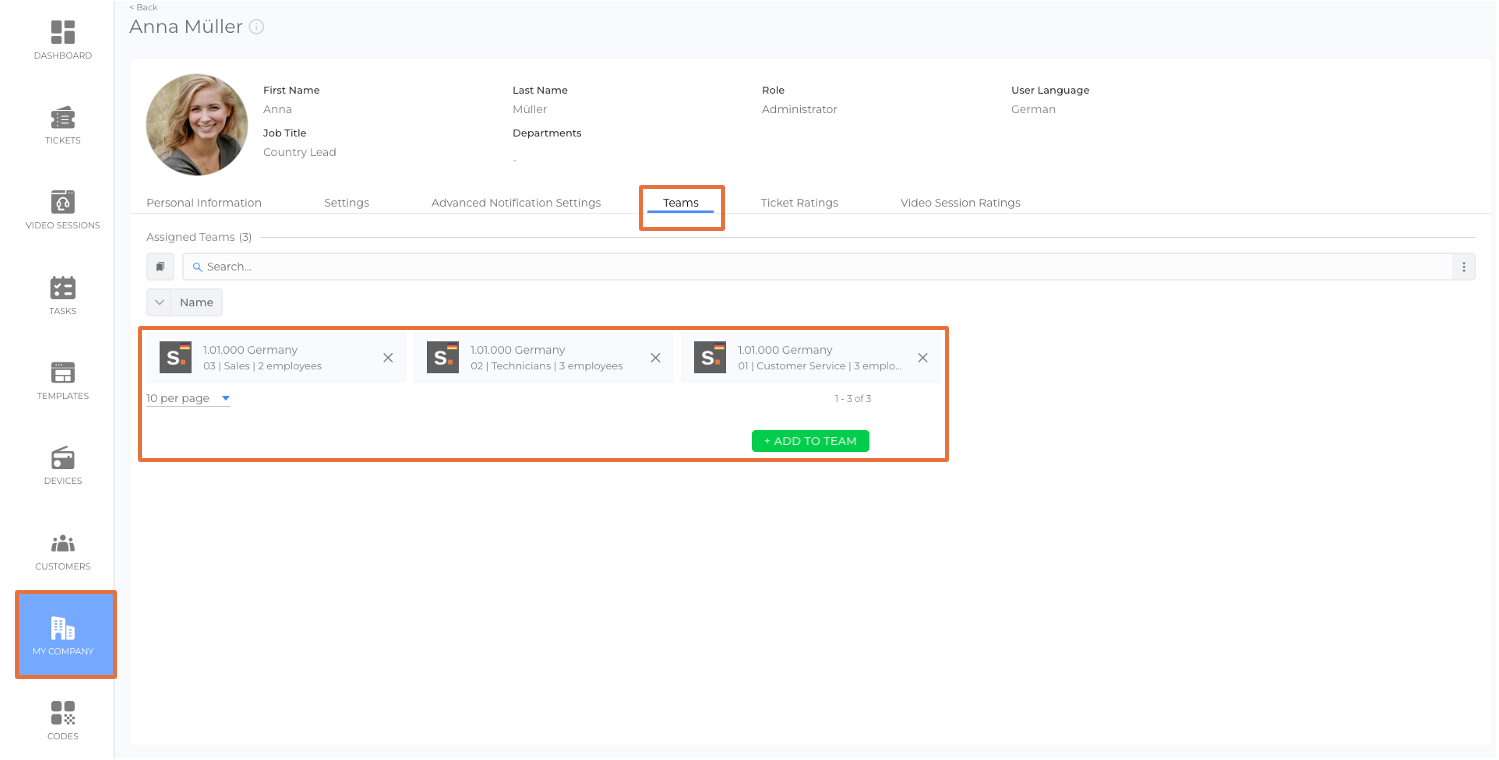1499x760 pixels.
Task: Toggle sort direction chevron beside Name
Action: (159, 302)
